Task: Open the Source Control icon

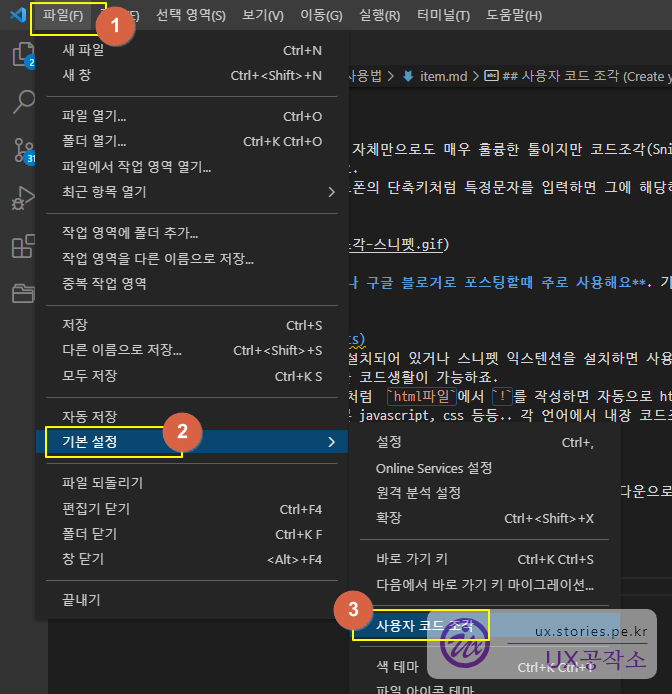Action: pos(23,150)
